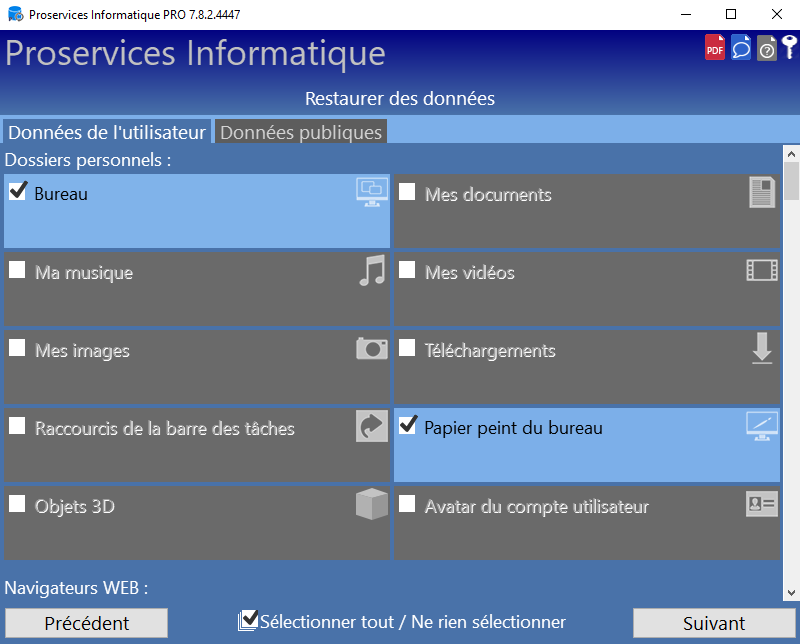Click the Papier peint monitor icon
The image size is (800, 644).
click(762, 426)
